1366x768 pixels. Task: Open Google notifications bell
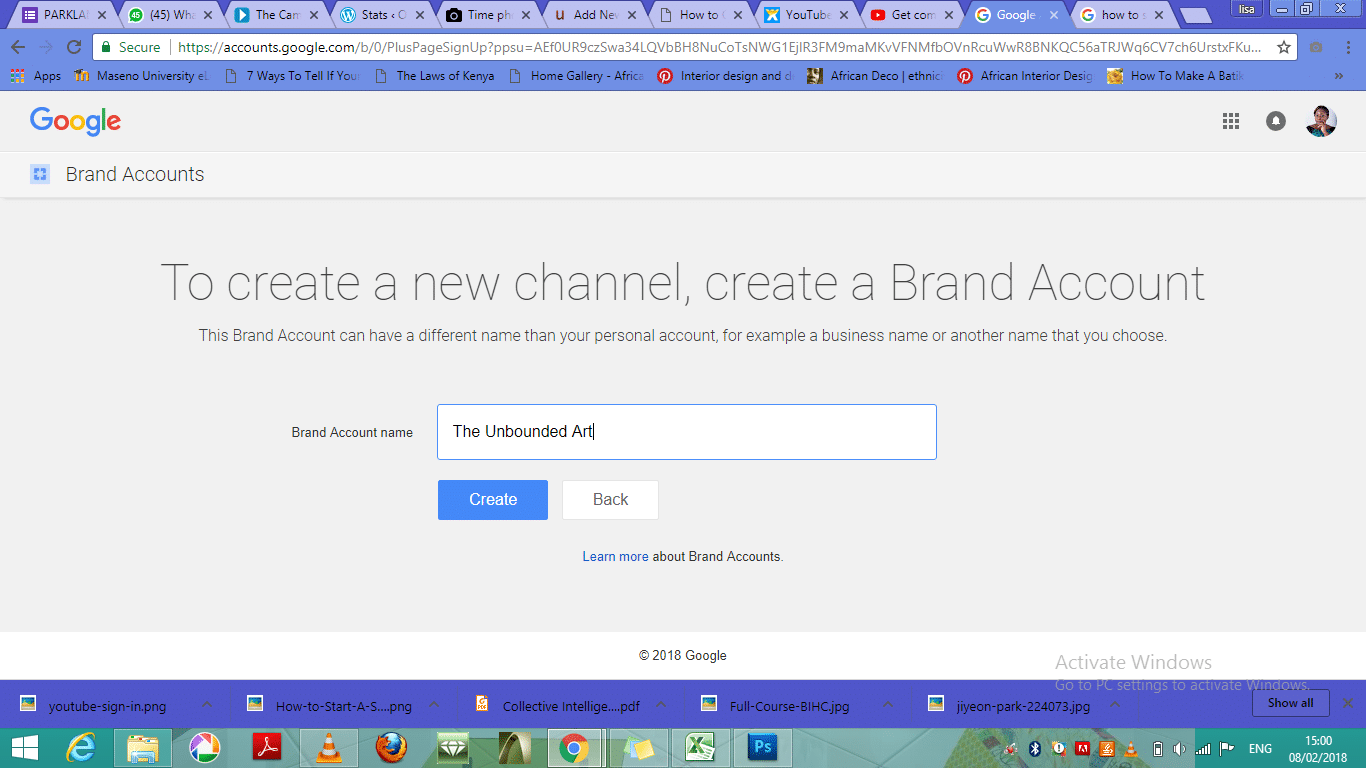[x=1276, y=121]
